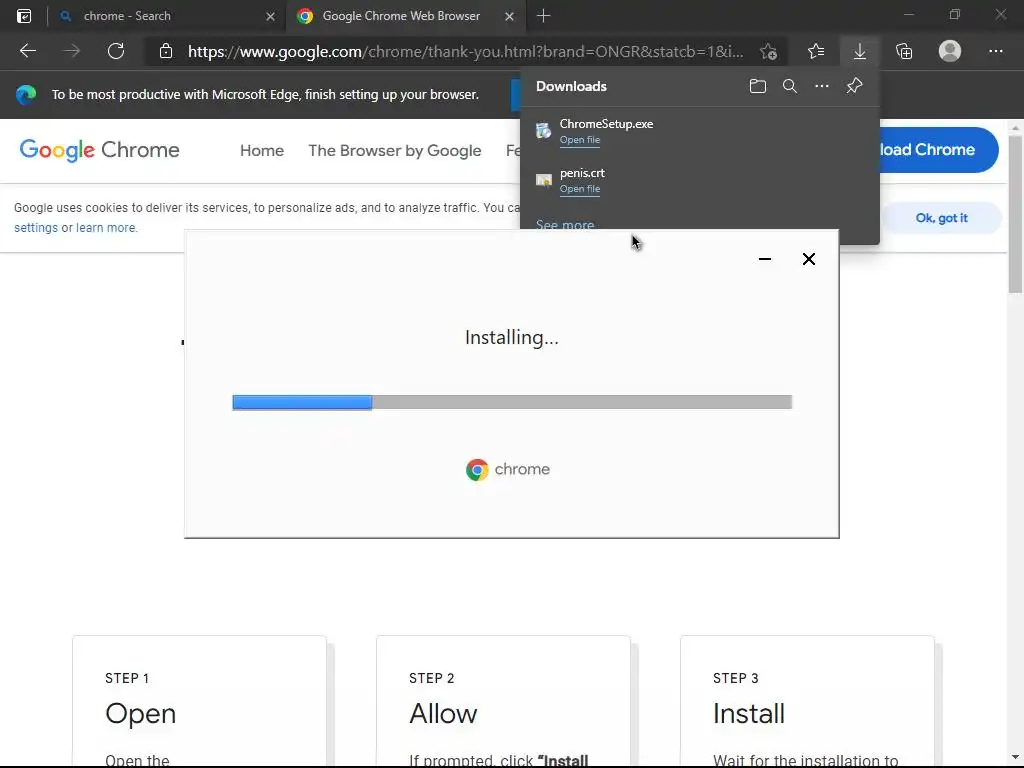This screenshot has width=1024, height=768.
Task: Toggle the Downloads toolbar button
Action: pyautogui.click(x=860, y=51)
